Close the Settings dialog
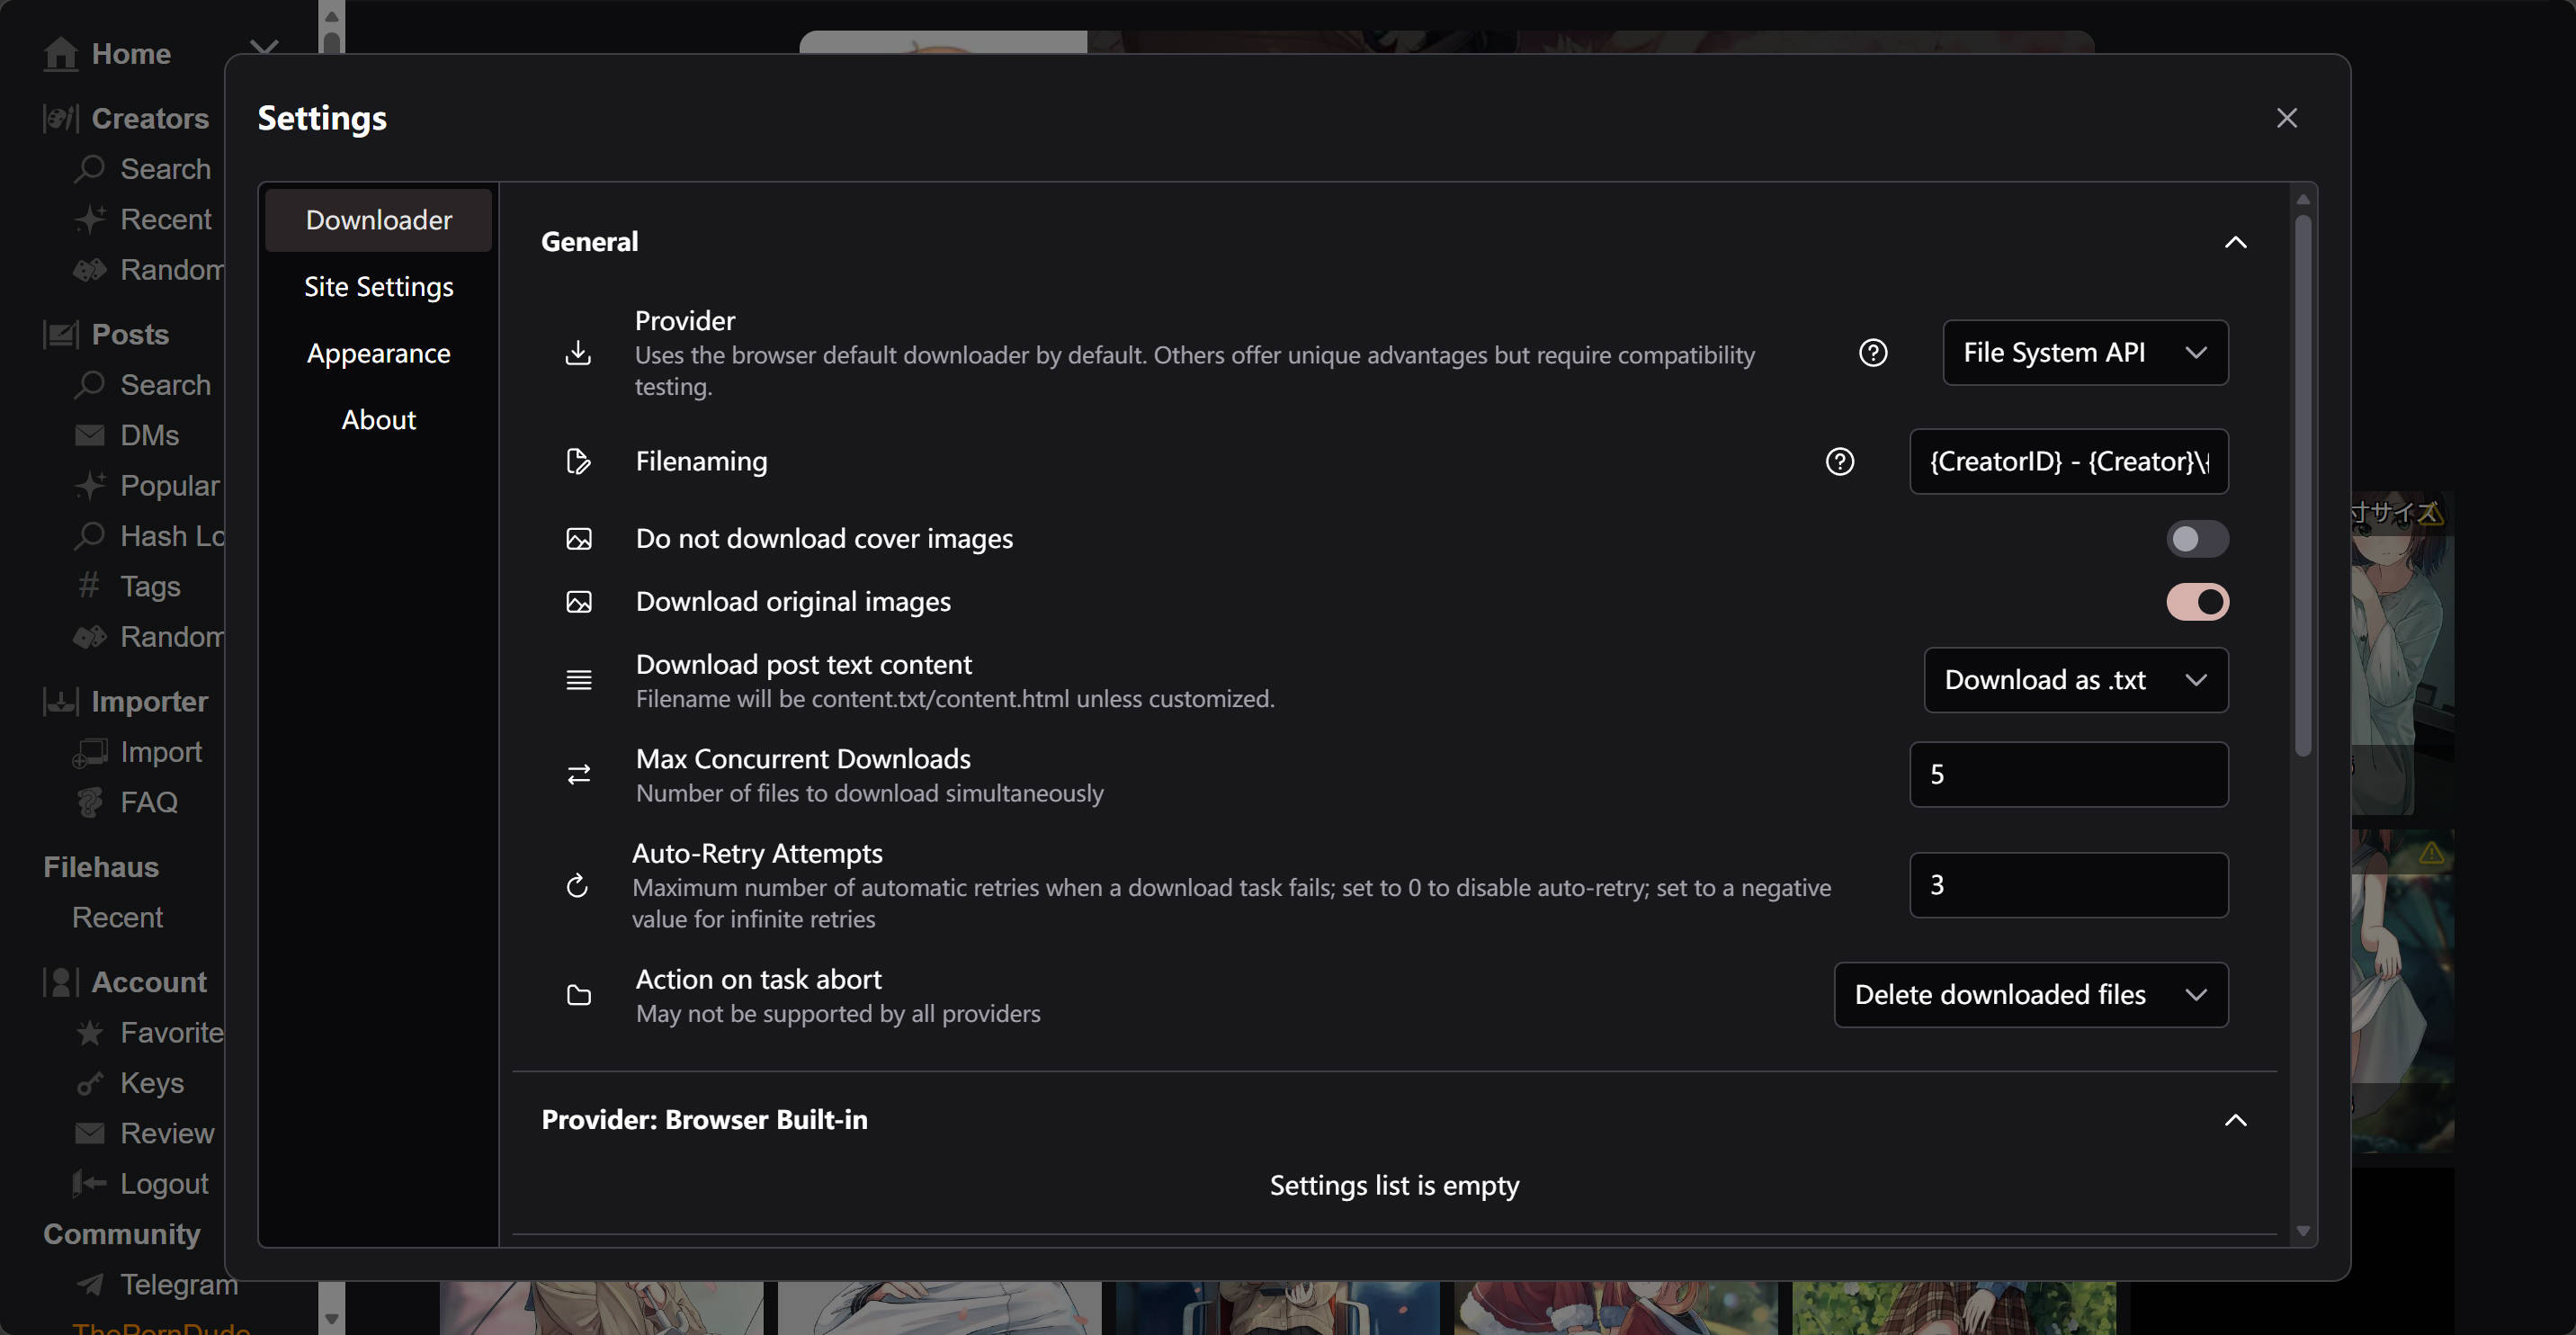This screenshot has width=2576, height=1335. pyautogui.click(x=2286, y=118)
